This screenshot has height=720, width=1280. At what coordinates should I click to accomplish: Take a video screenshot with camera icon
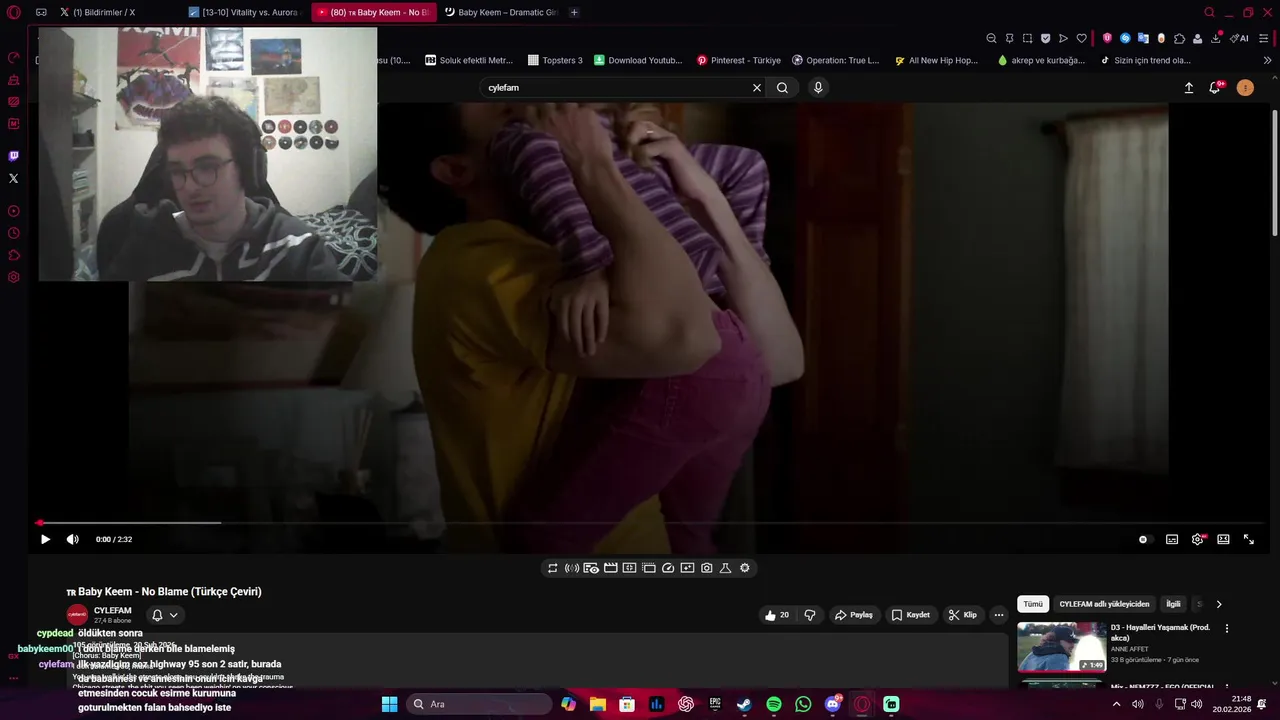pyautogui.click(x=707, y=568)
